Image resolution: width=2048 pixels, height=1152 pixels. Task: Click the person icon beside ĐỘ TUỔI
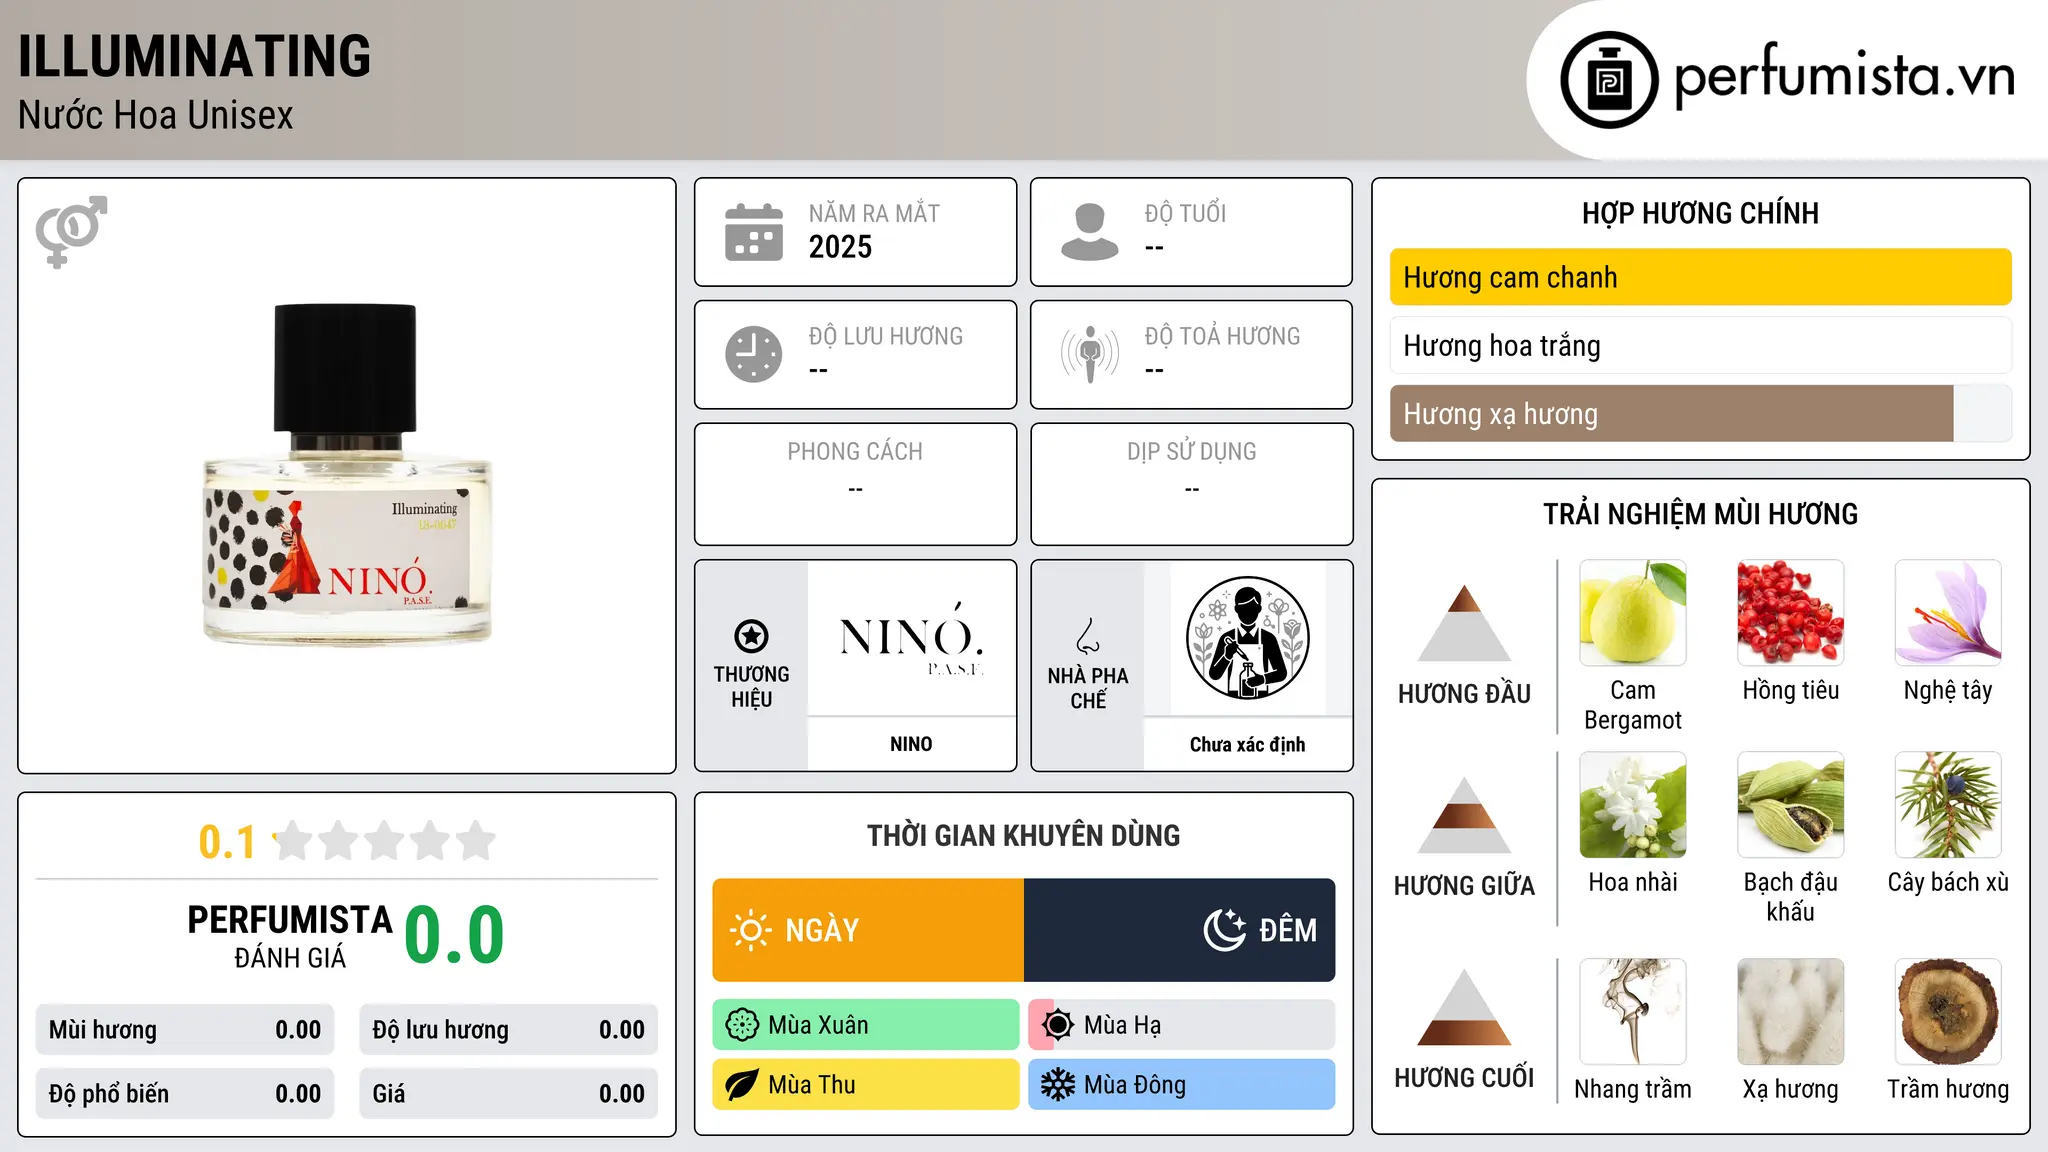[x=1089, y=232]
